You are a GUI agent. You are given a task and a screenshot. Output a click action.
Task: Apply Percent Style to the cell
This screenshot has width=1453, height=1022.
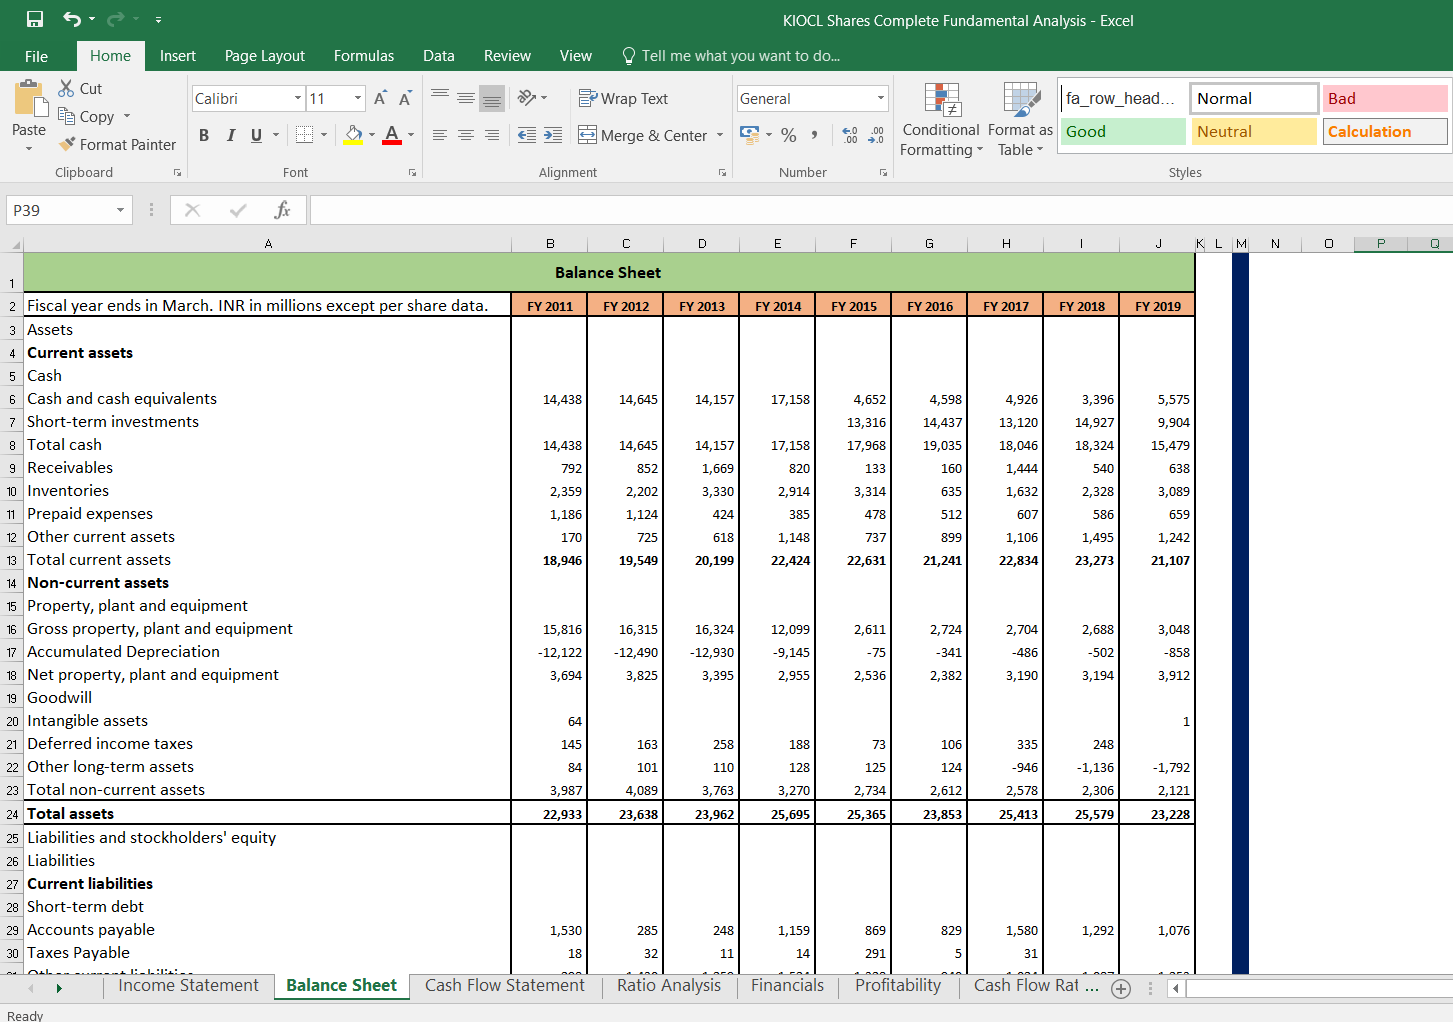pos(789,135)
